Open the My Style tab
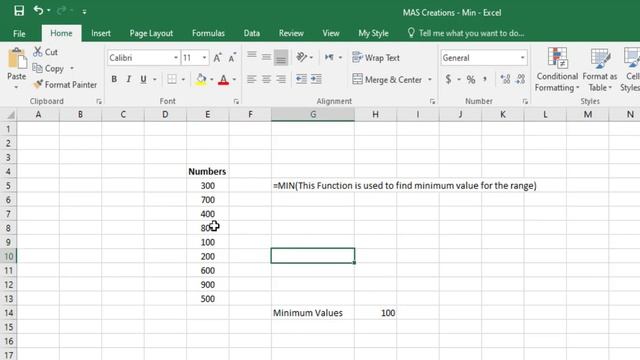 (x=373, y=33)
